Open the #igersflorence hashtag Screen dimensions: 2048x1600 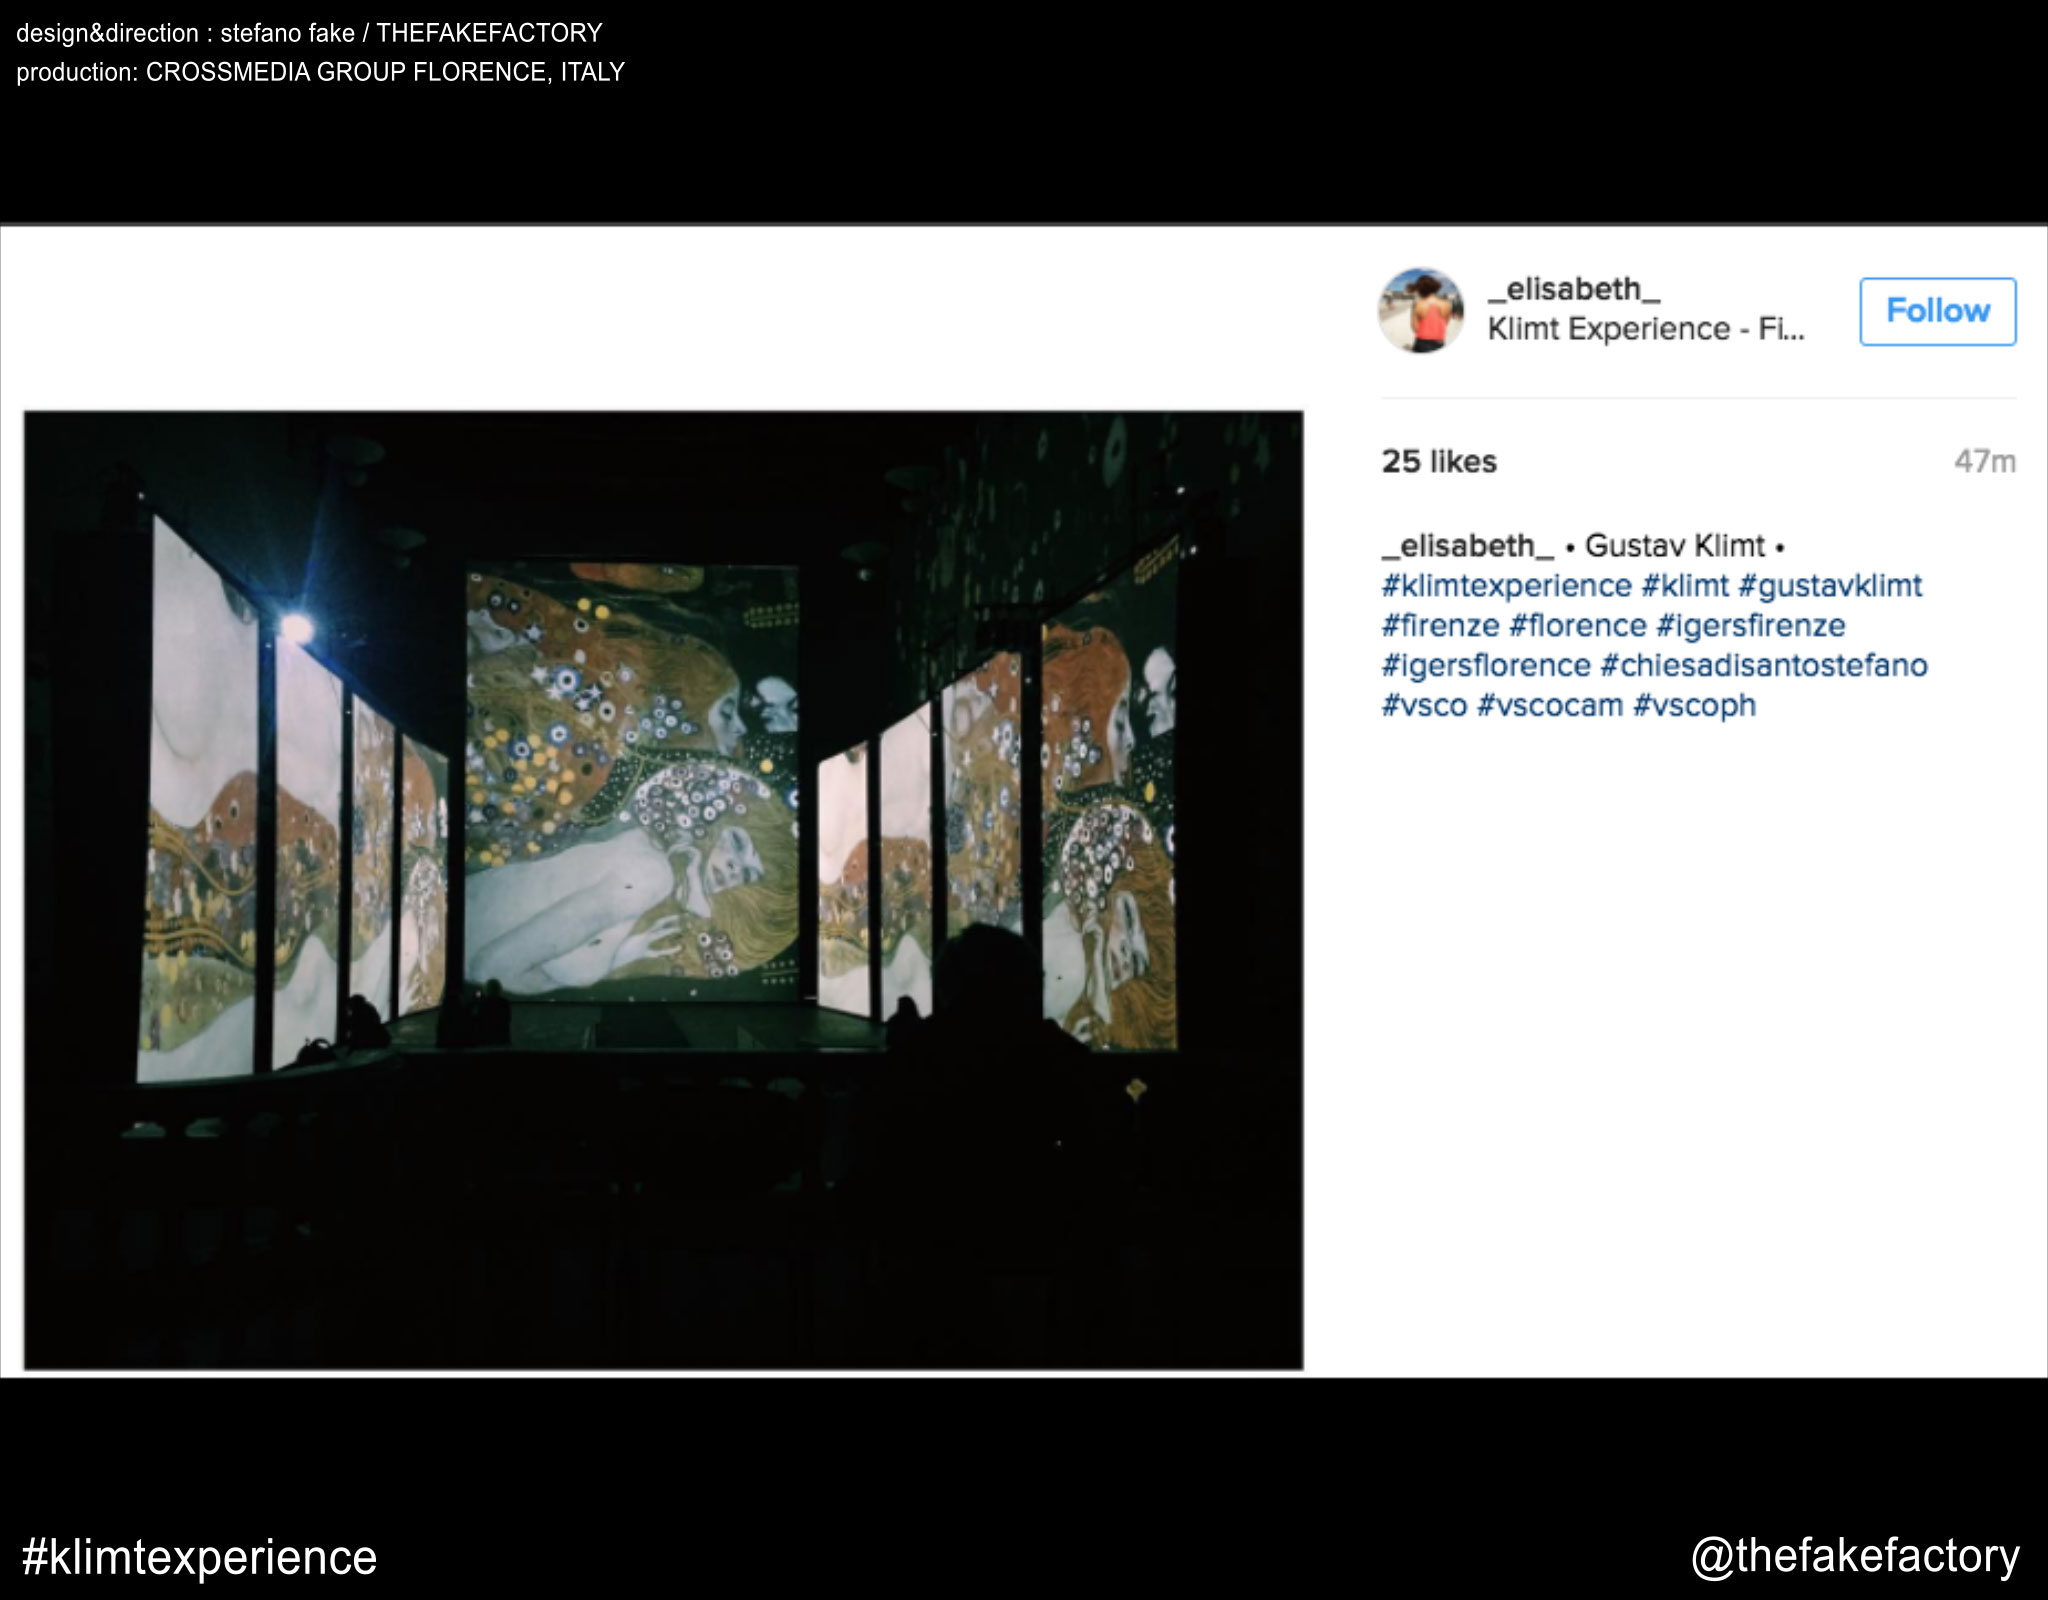point(1486,666)
